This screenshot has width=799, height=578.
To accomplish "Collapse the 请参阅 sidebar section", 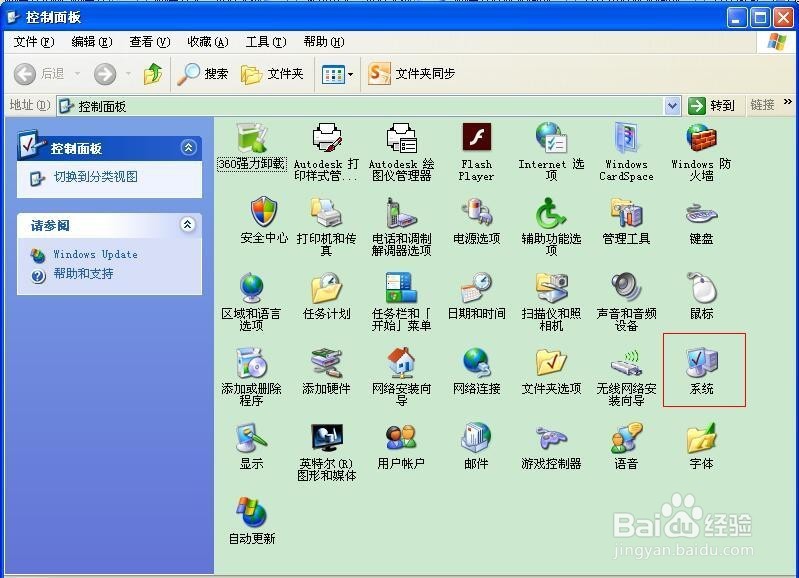I will pyautogui.click(x=188, y=224).
